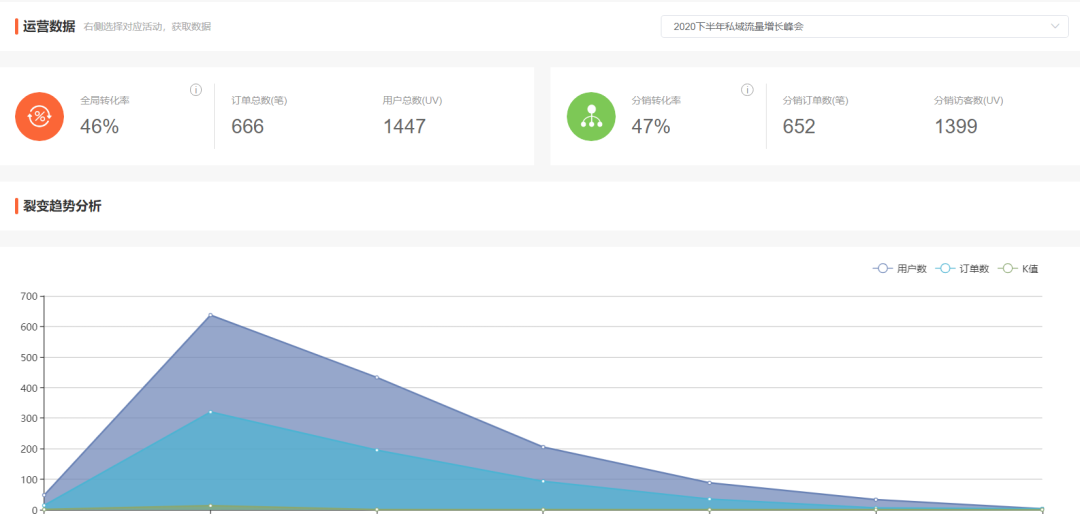1080x514 pixels.
Task: Click 分销订单数 value 652
Action: [799, 126]
